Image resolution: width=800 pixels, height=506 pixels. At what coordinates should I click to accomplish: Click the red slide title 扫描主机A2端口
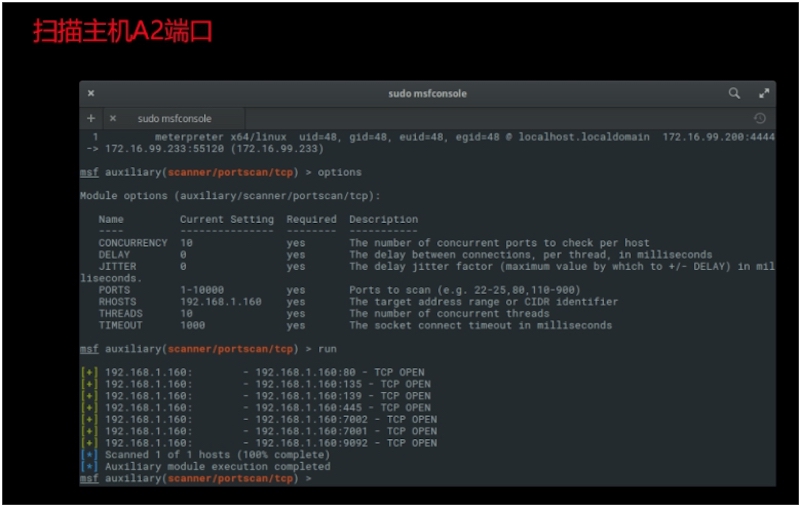(x=123, y=31)
